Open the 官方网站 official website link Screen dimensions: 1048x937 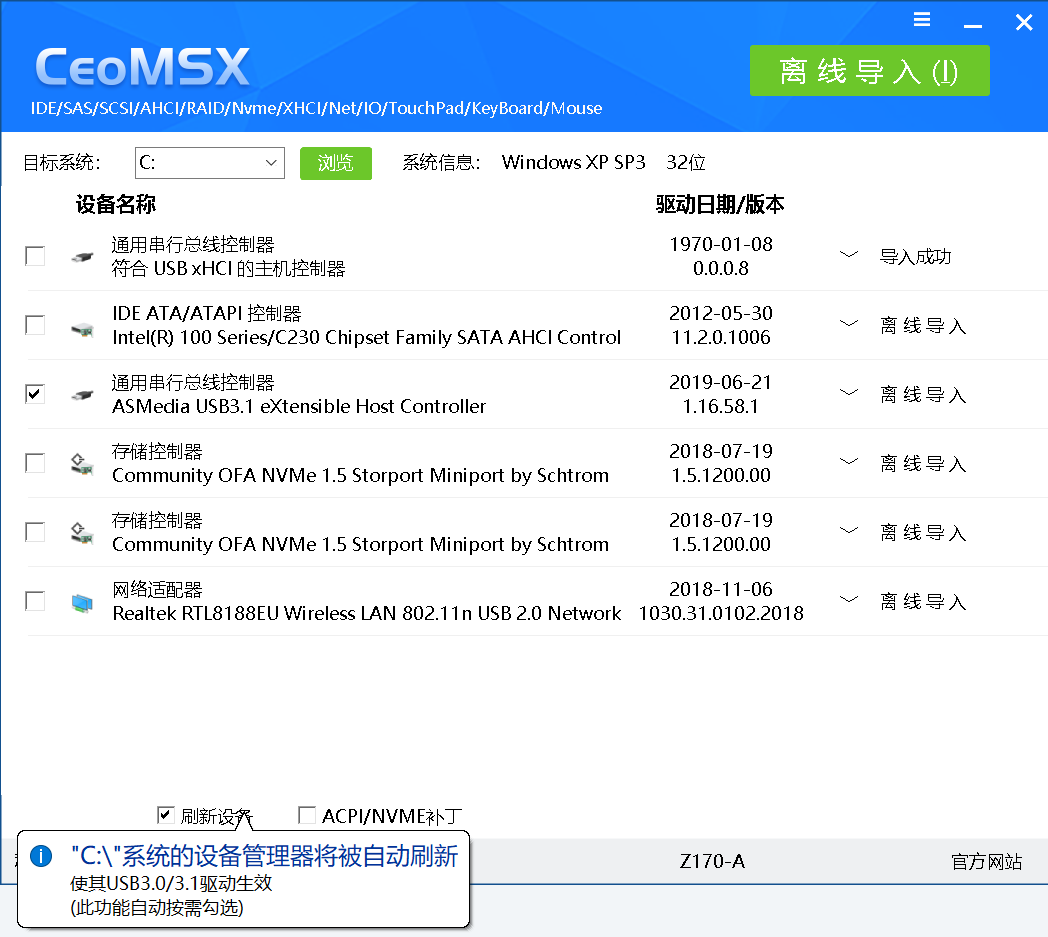985,862
